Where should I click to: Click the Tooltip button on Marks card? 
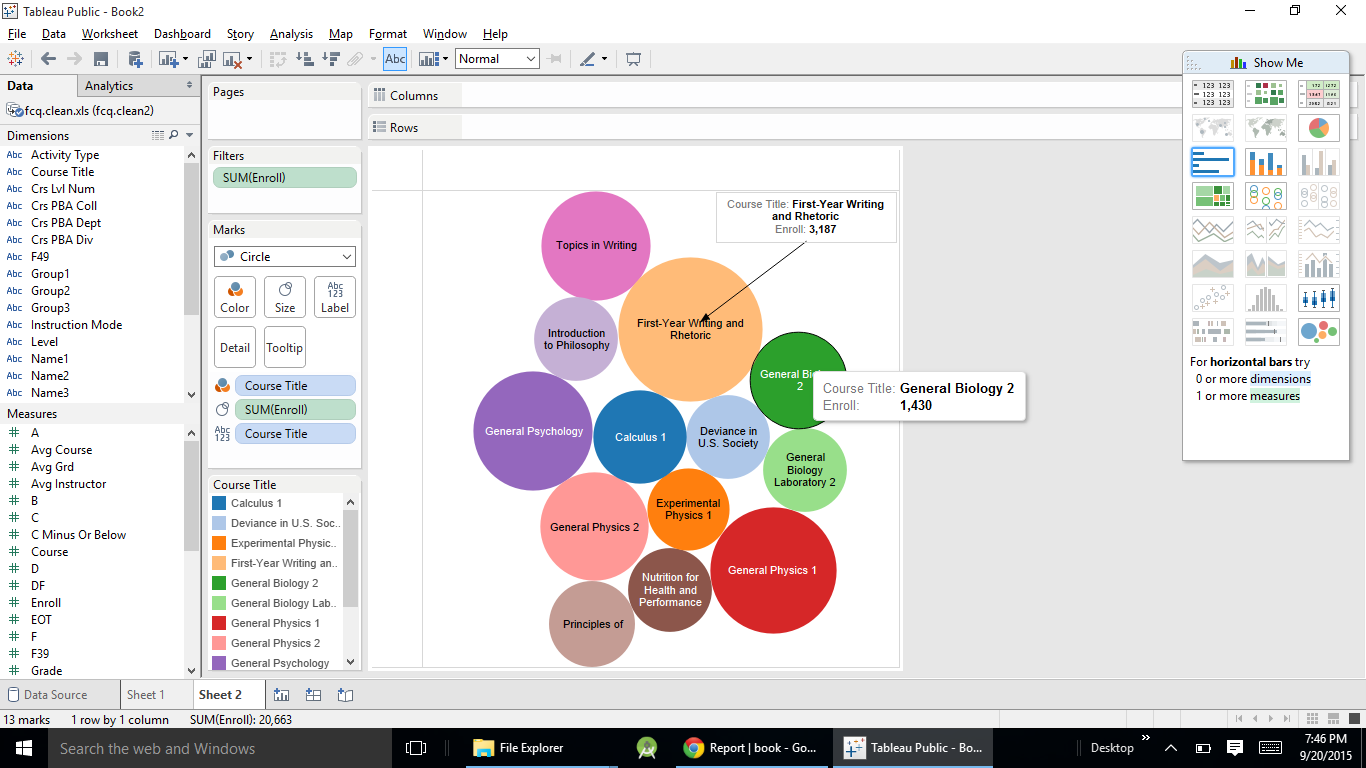click(x=285, y=347)
